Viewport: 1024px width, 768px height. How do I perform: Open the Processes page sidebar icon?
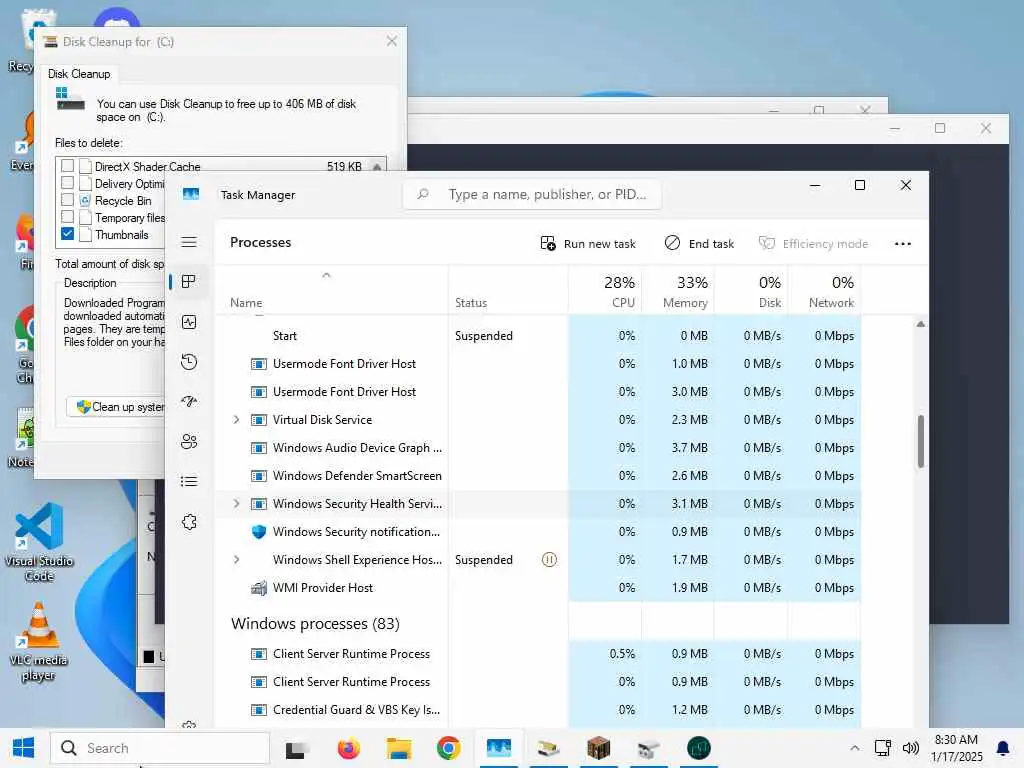[189, 282]
